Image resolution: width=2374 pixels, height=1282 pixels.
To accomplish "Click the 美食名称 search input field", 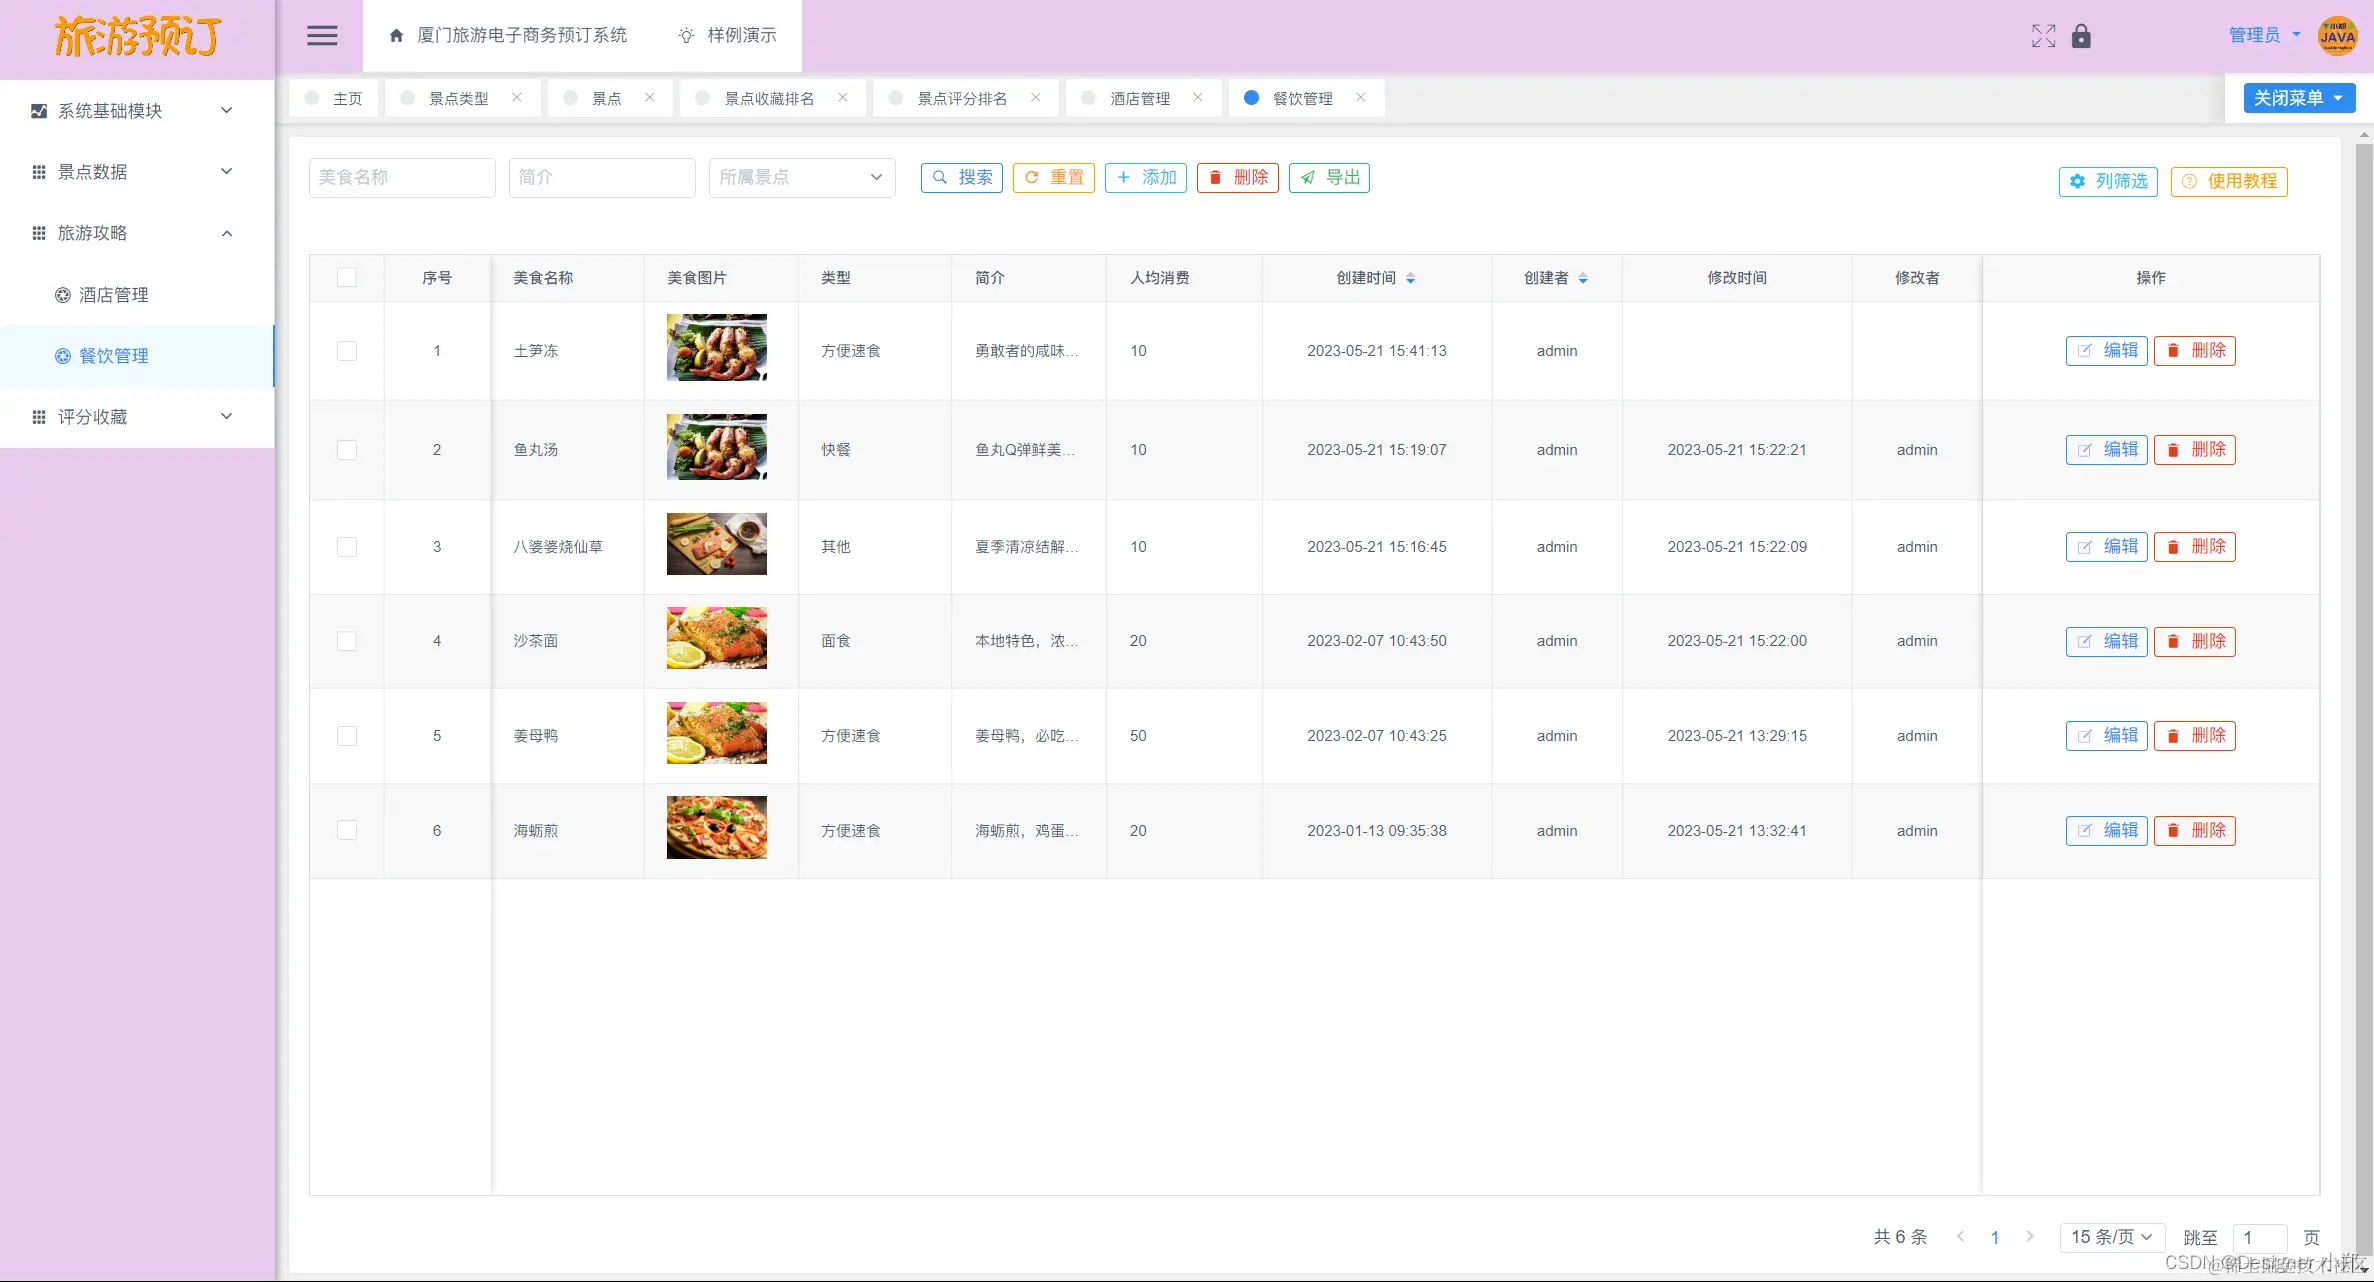I will coord(401,177).
